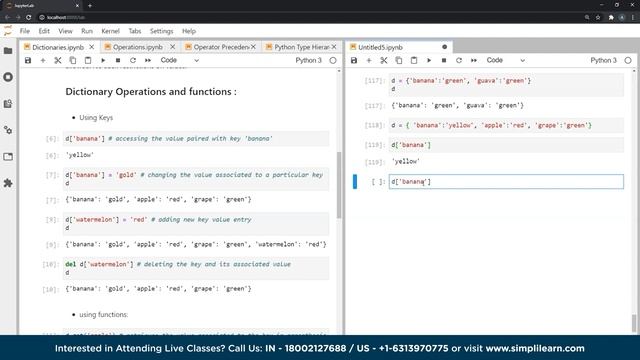This screenshot has width=640, height=360.
Task: Open a new browser tab
Action: click(x=90, y=6)
